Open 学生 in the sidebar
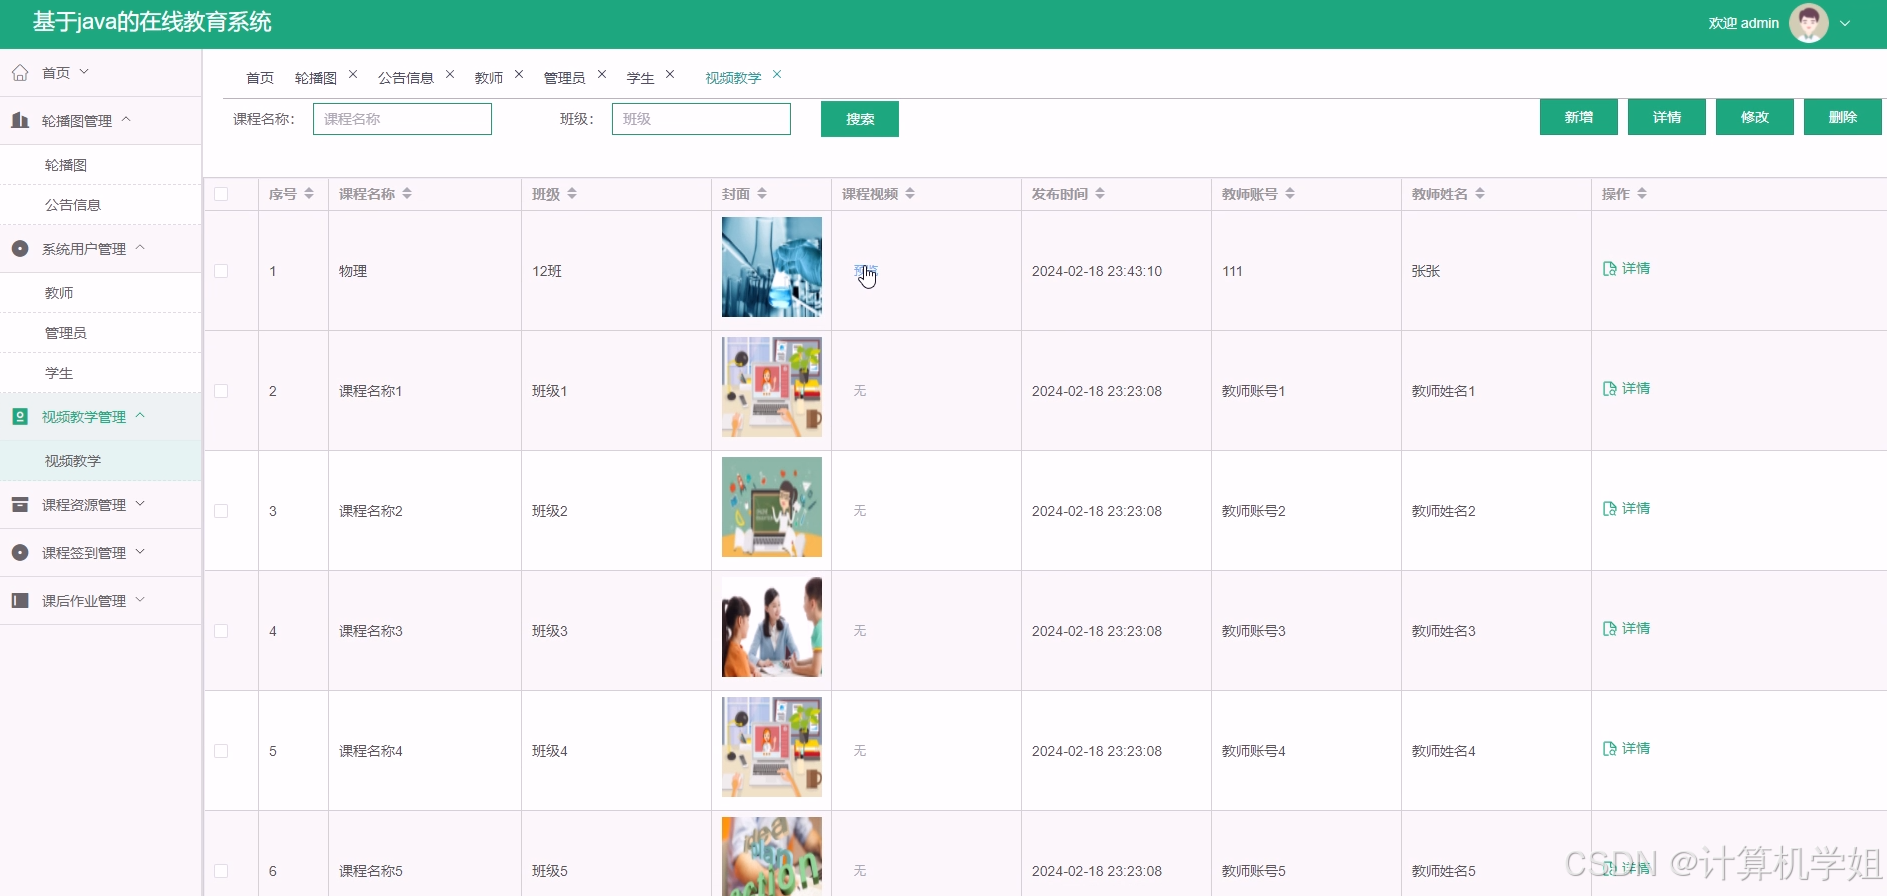Viewport: 1887px width, 896px height. (59, 373)
